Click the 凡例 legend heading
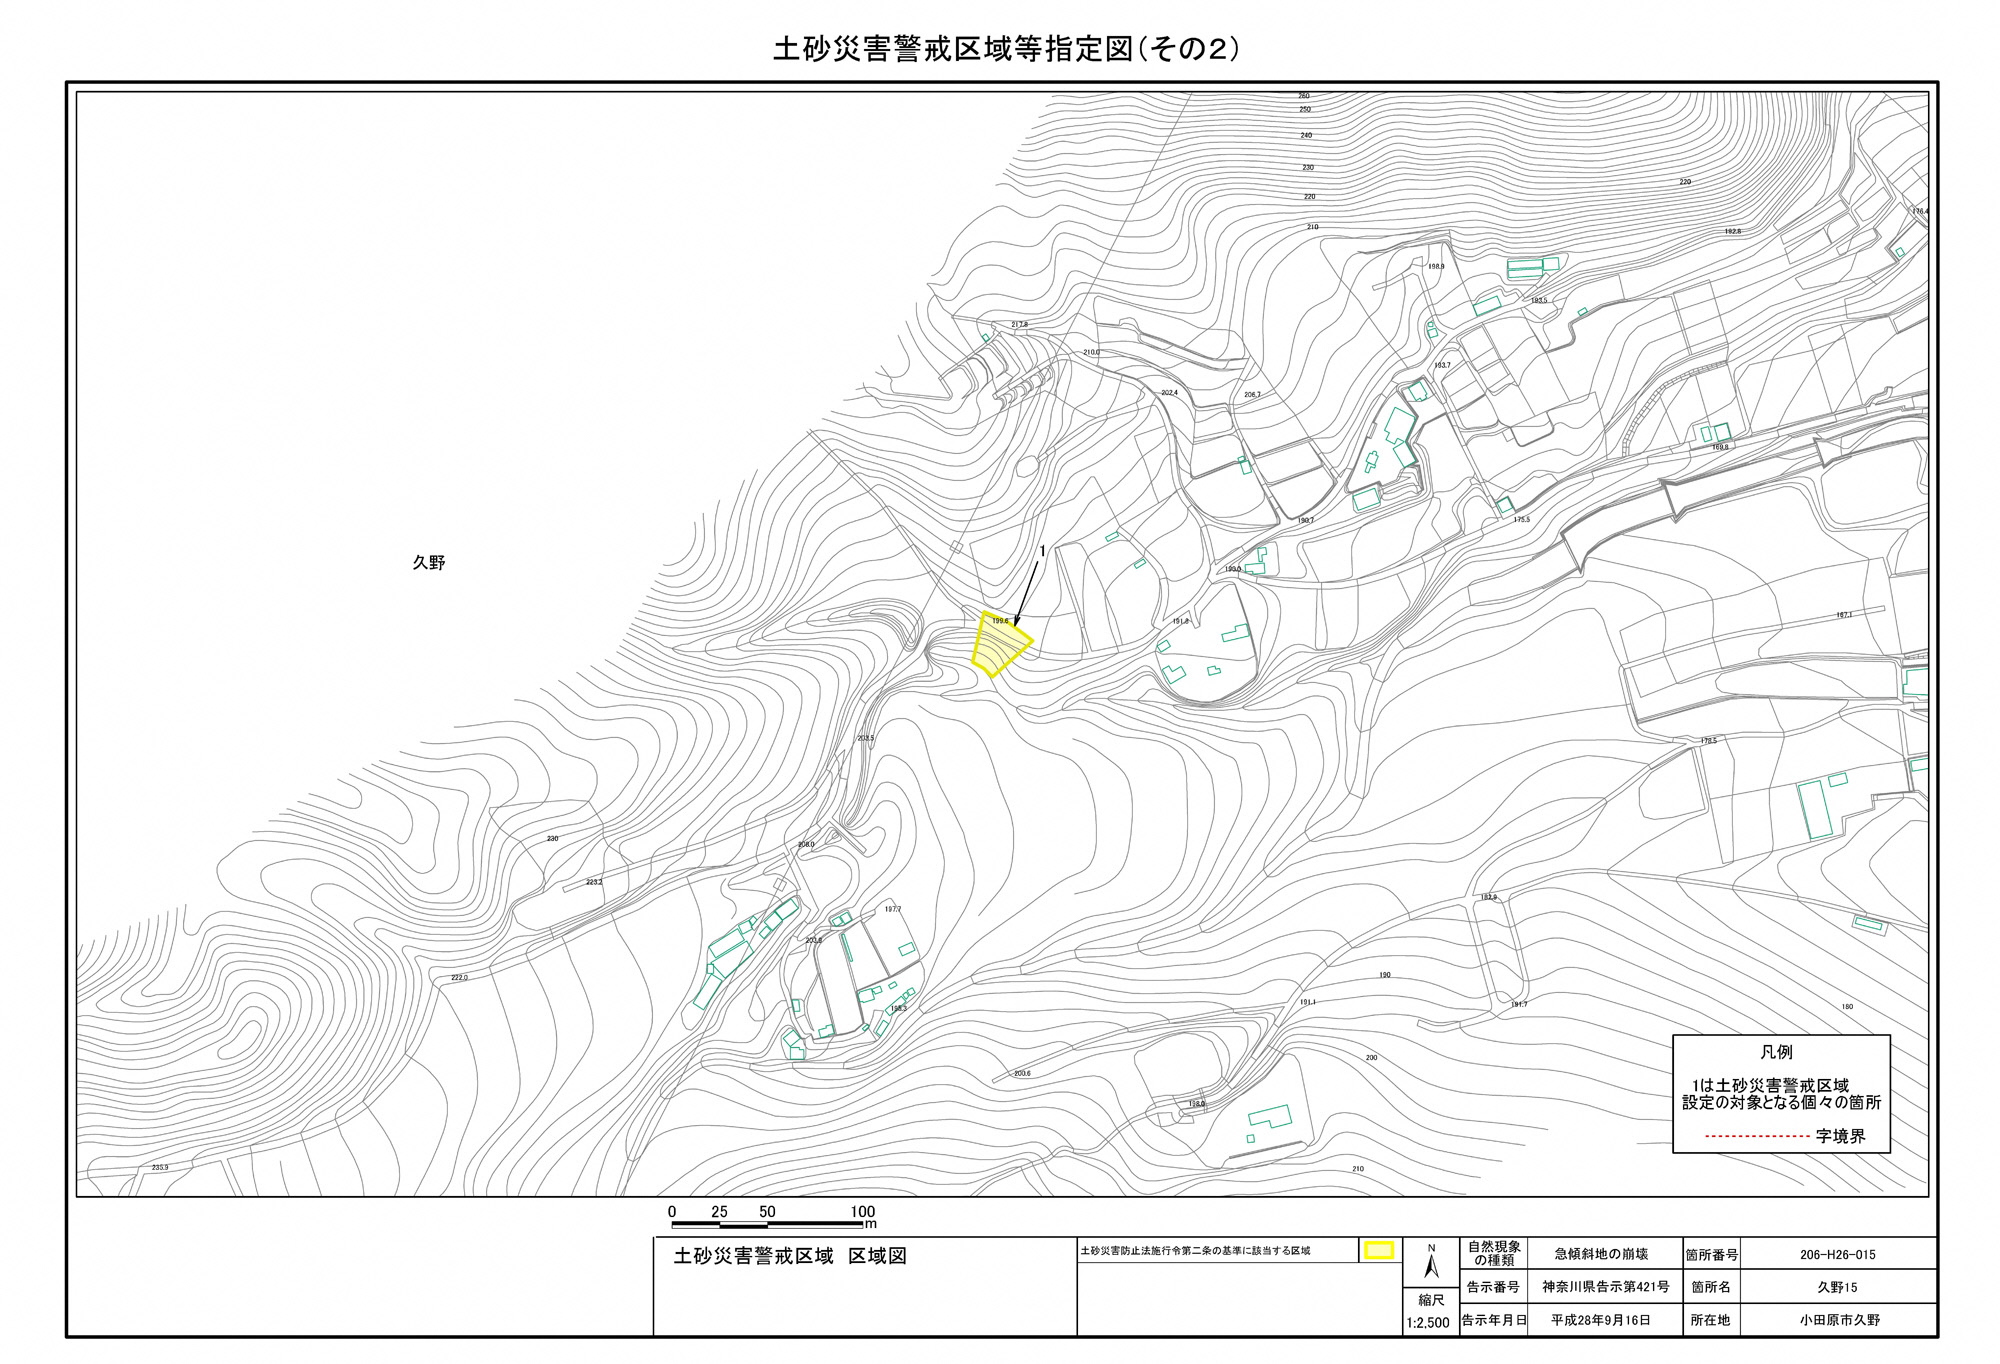Screen dimensions: 2000x1364 tap(1776, 1052)
